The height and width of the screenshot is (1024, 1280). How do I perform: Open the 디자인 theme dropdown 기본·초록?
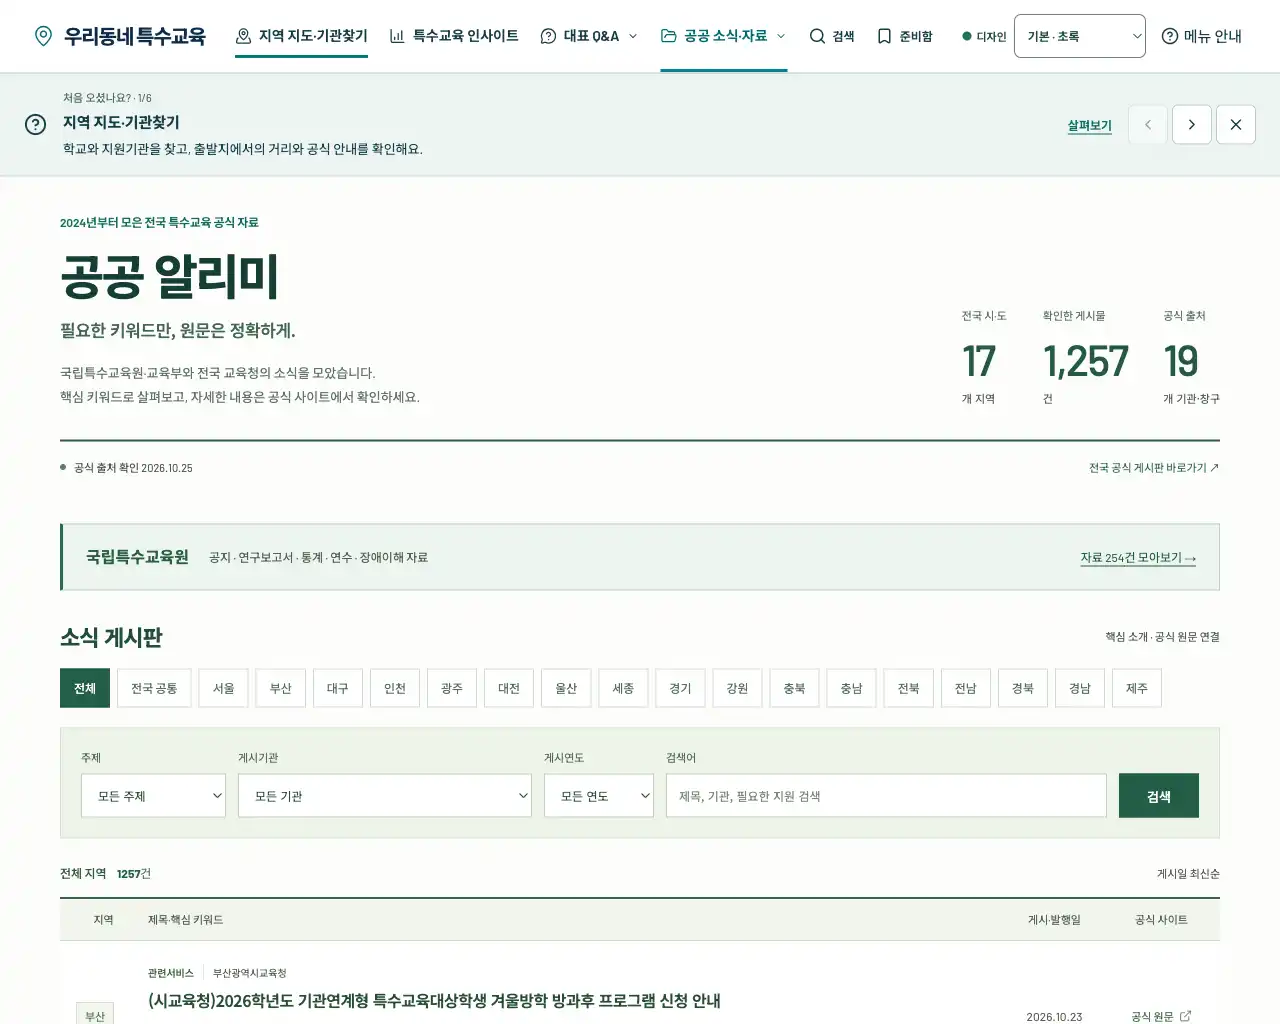click(x=1080, y=36)
